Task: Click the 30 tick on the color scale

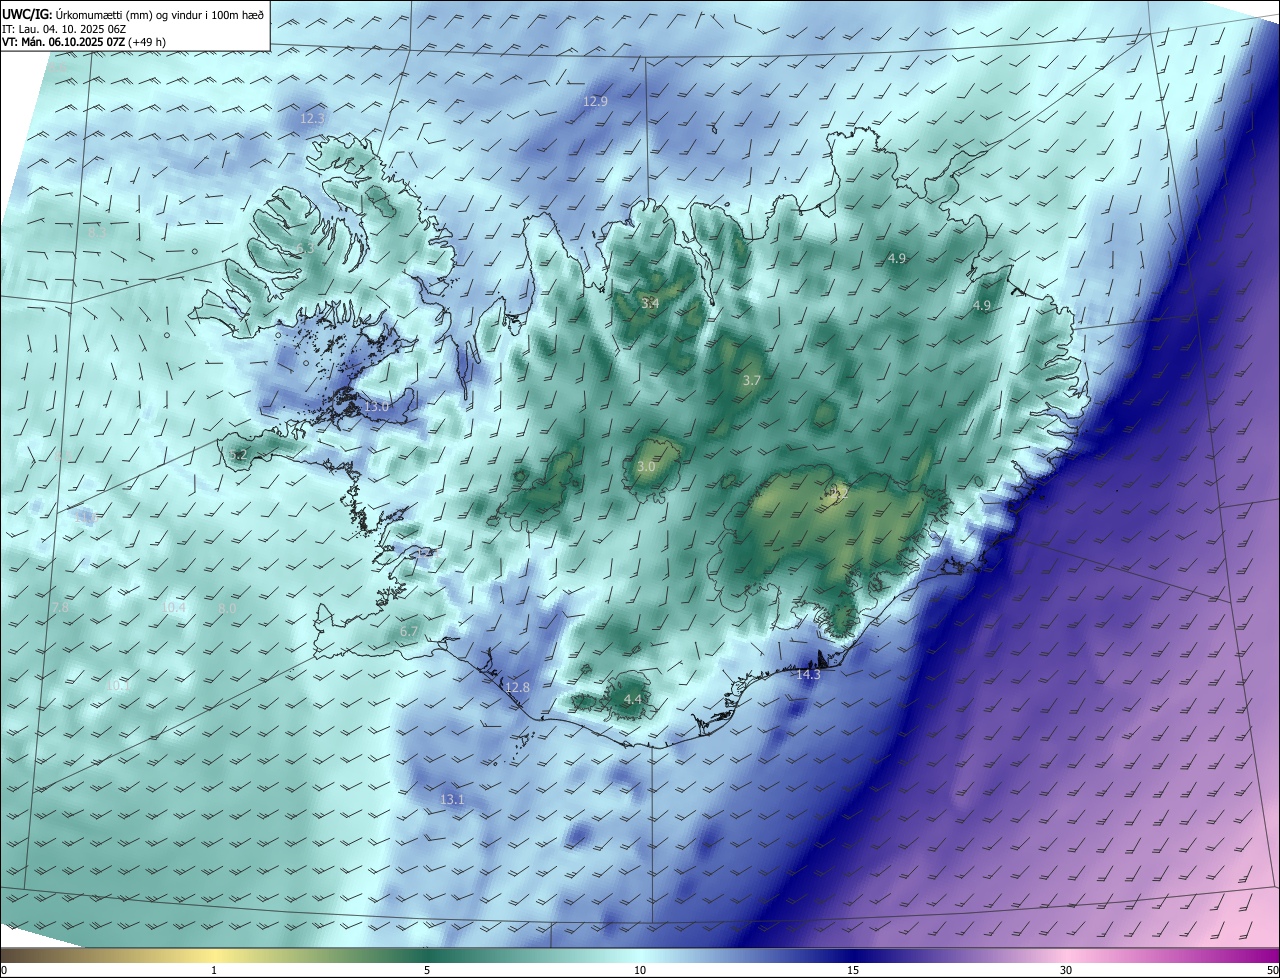Action: tap(1066, 971)
